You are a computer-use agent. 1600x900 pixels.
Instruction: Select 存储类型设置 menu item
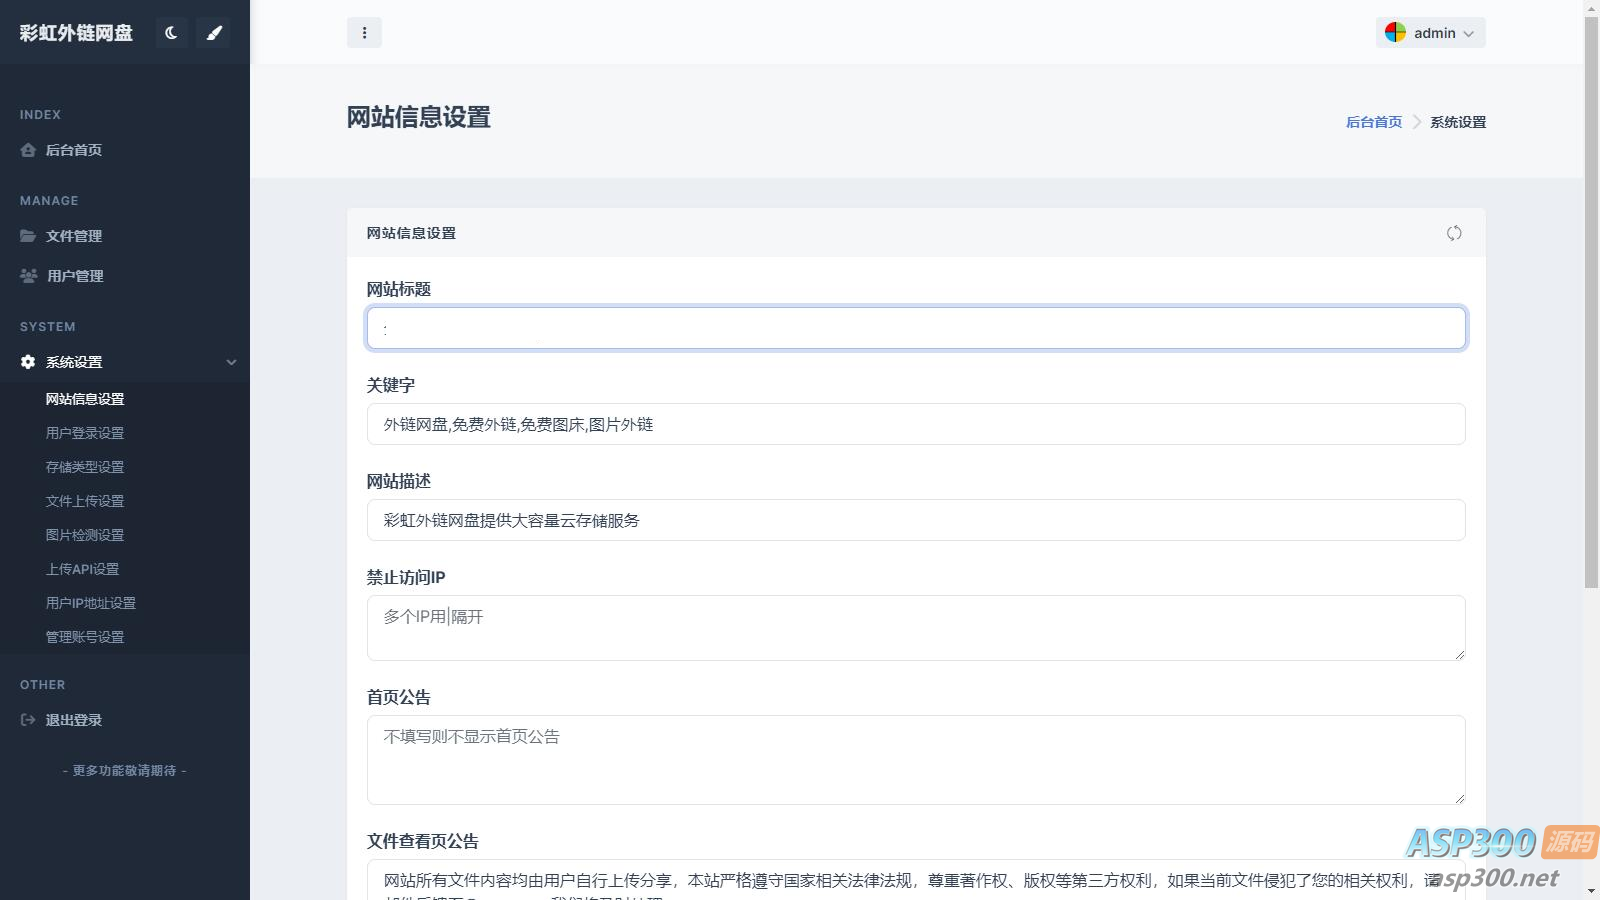(x=85, y=467)
